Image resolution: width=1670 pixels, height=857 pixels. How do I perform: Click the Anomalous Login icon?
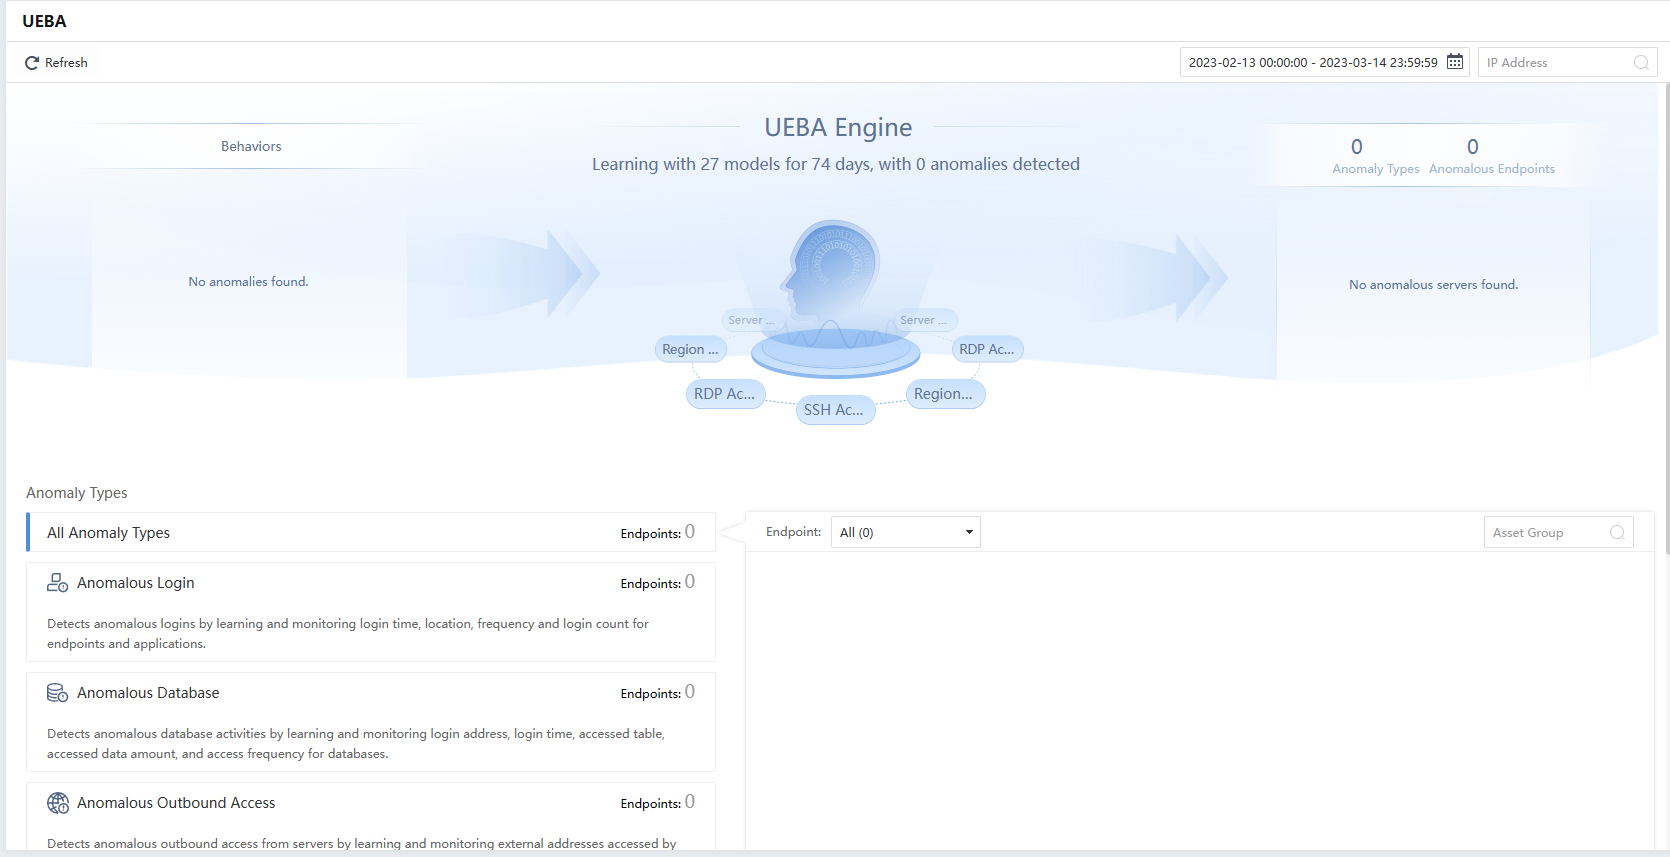point(57,583)
